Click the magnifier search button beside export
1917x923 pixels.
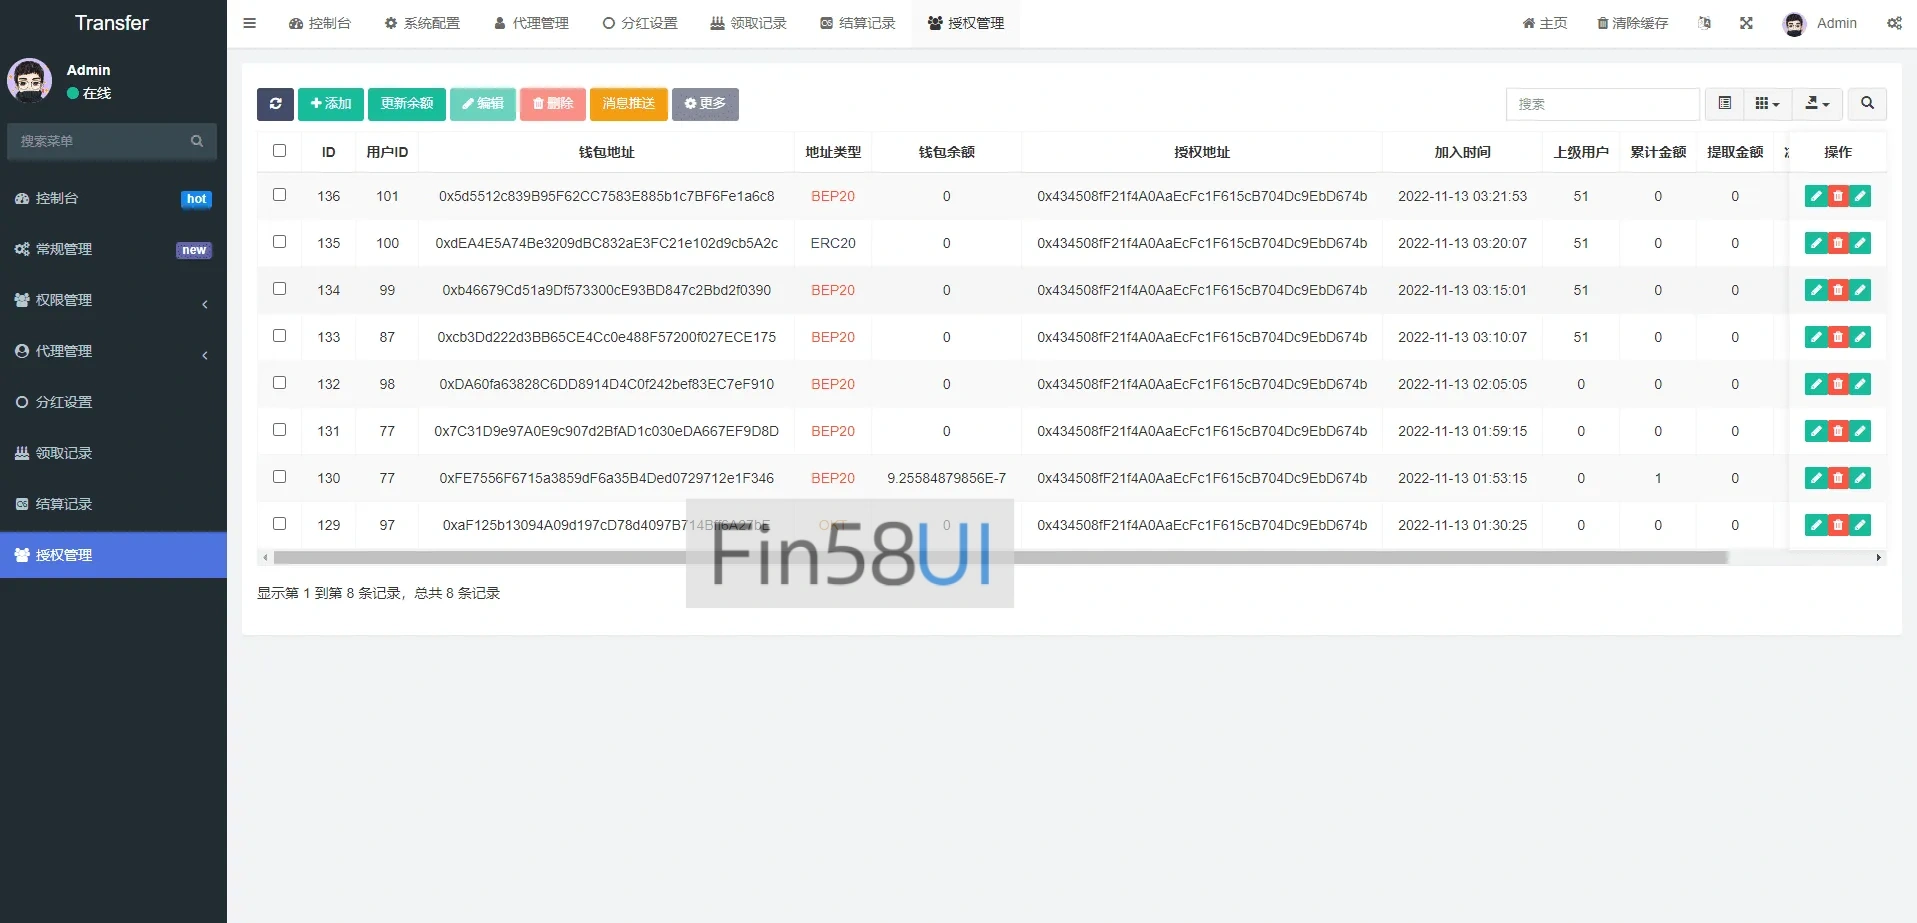(1867, 104)
